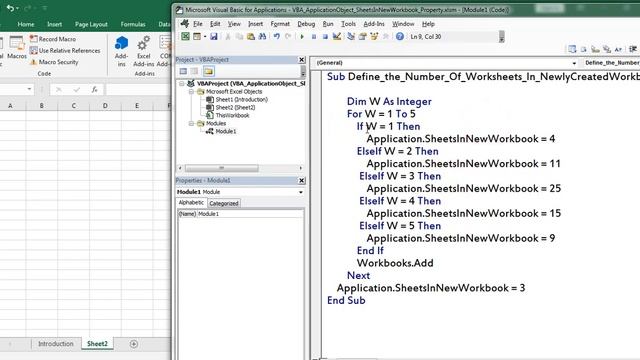
Task: Switch to the Categorized properties tab
Action: tap(224, 203)
